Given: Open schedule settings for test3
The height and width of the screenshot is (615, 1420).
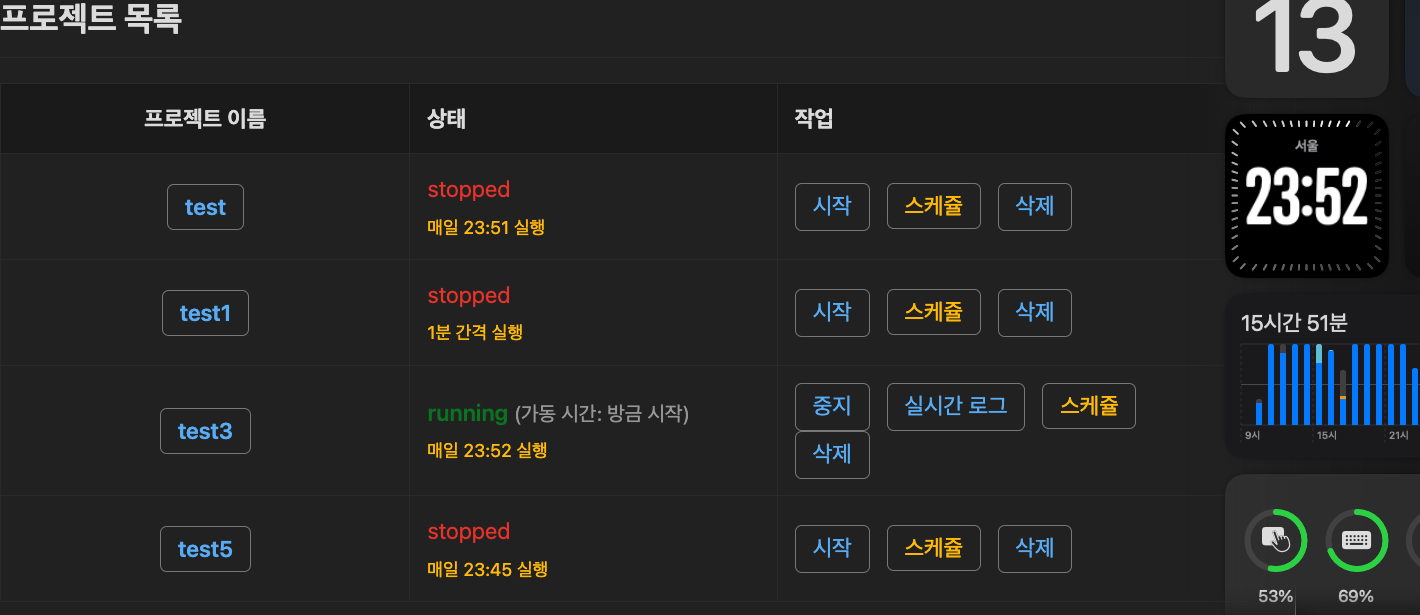Looking at the screenshot, I should (1088, 407).
